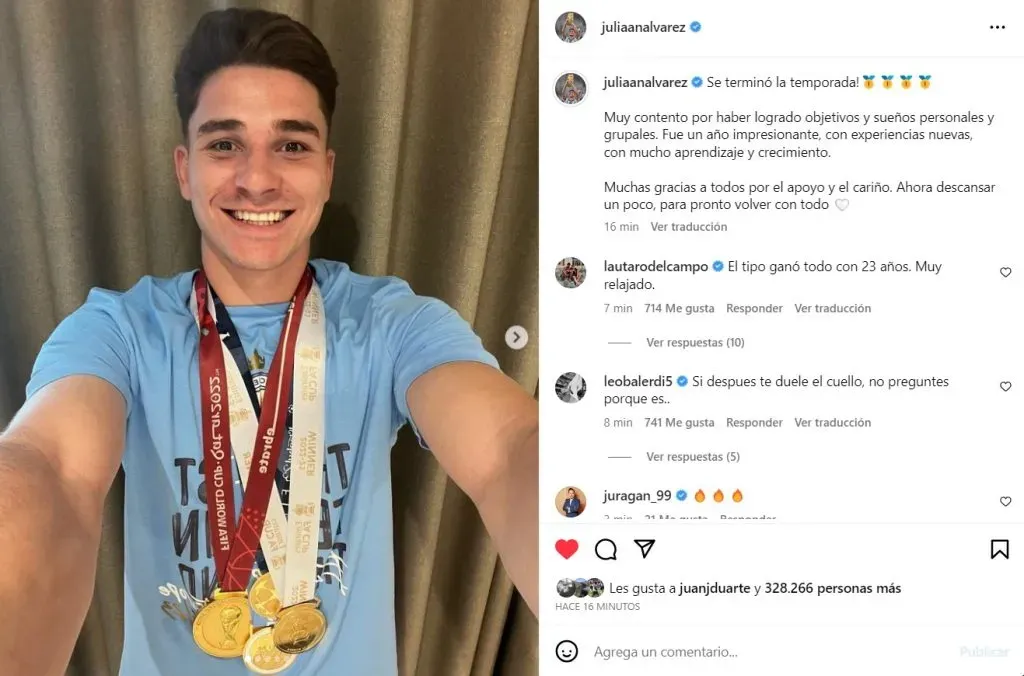1024x676 pixels.
Task: Open leobalerdi5's profile from username
Action: point(638,381)
